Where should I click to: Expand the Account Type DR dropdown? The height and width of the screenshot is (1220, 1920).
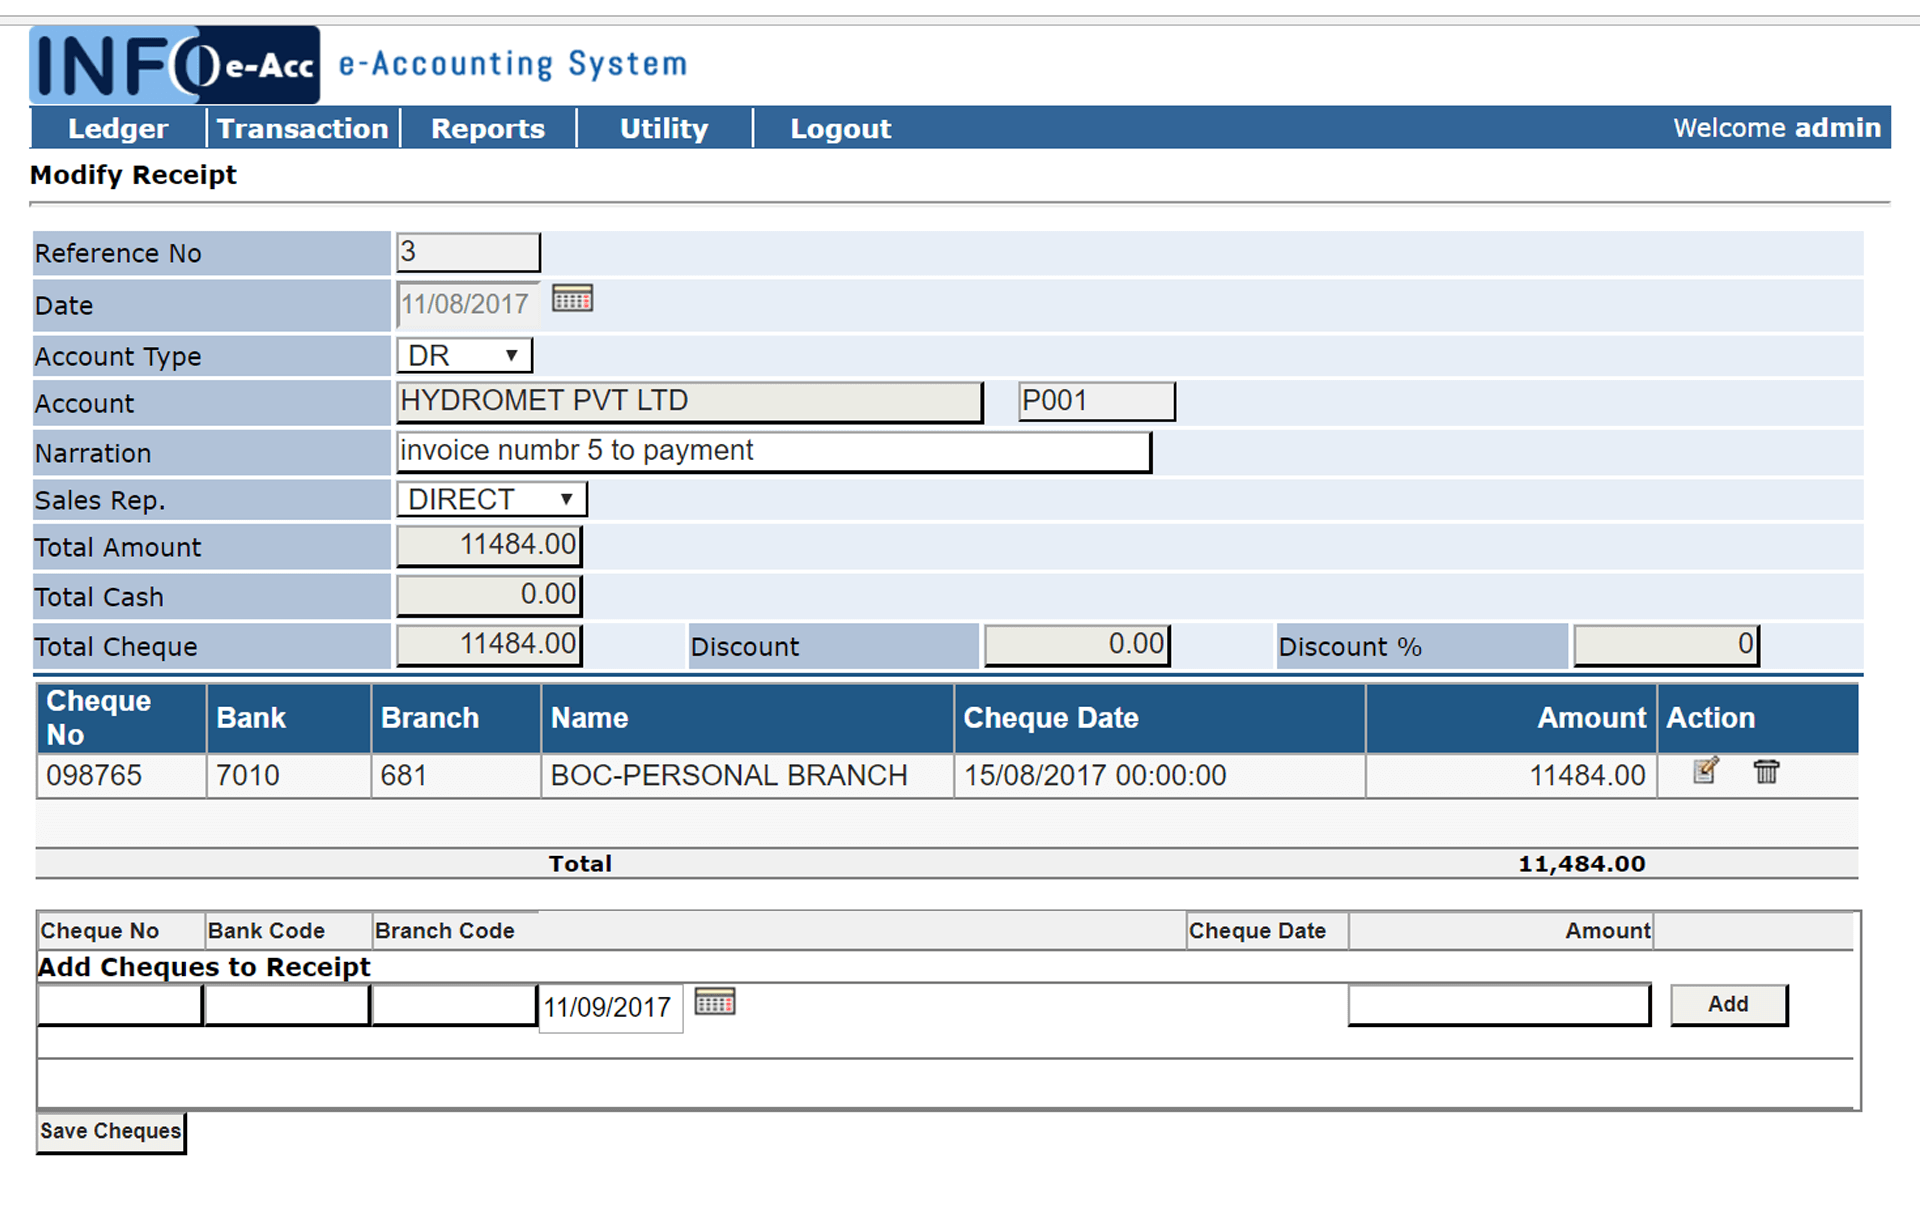coord(465,355)
